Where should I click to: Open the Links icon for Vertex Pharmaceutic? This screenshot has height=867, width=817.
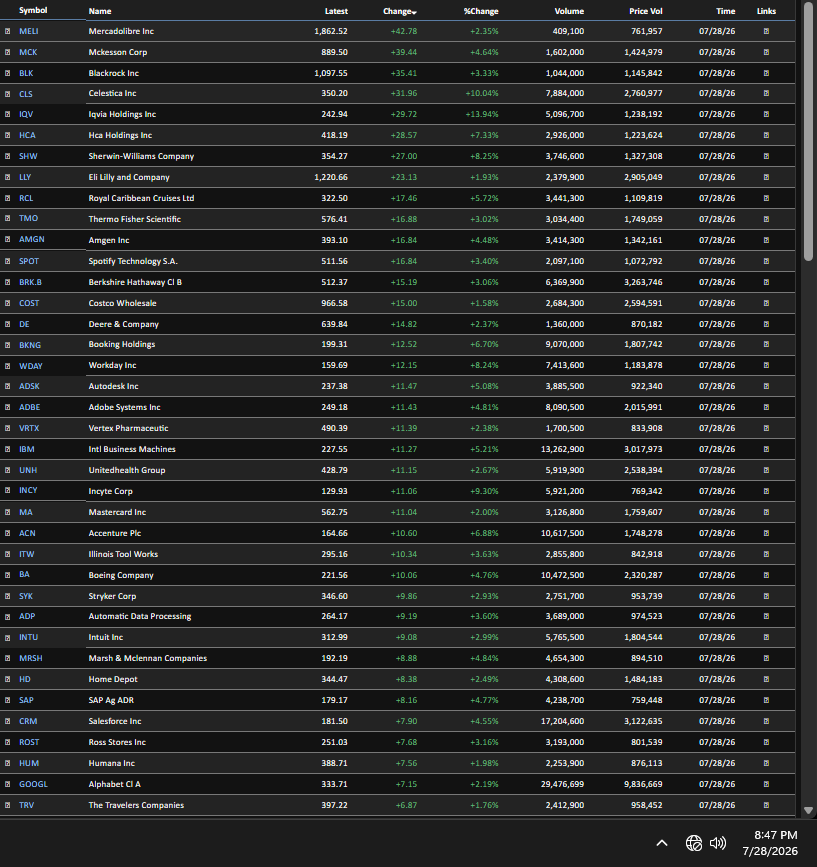tap(766, 429)
